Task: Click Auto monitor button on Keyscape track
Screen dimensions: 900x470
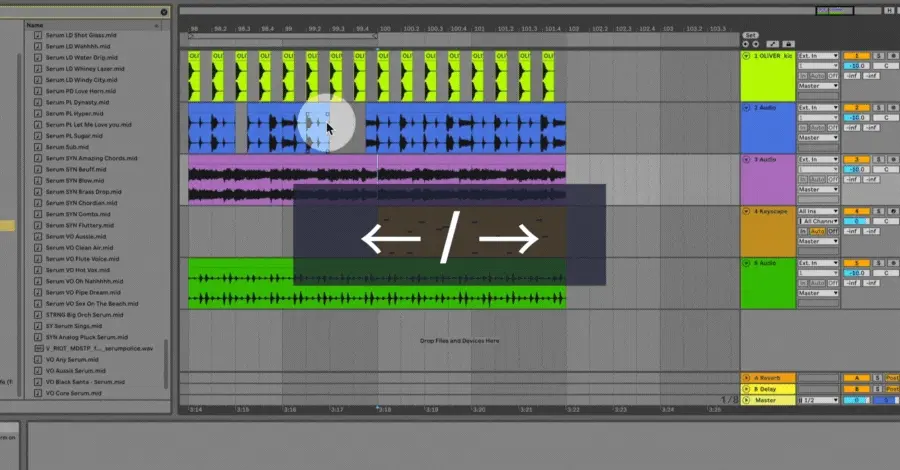Action: pyautogui.click(x=817, y=231)
